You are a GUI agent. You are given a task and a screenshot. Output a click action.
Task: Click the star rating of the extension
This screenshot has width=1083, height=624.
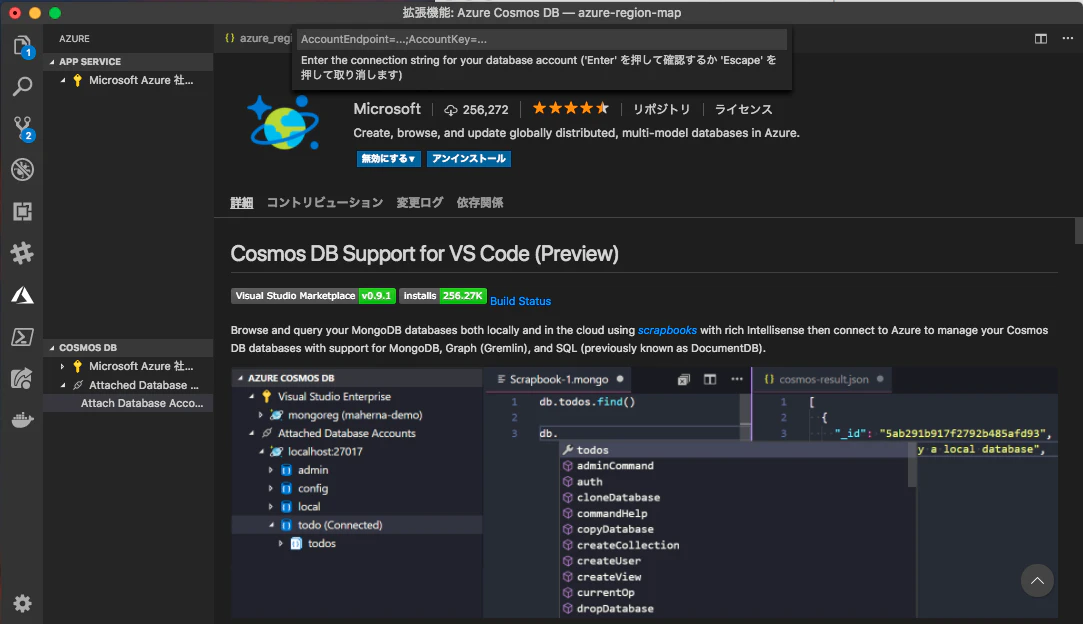(x=571, y=108)
